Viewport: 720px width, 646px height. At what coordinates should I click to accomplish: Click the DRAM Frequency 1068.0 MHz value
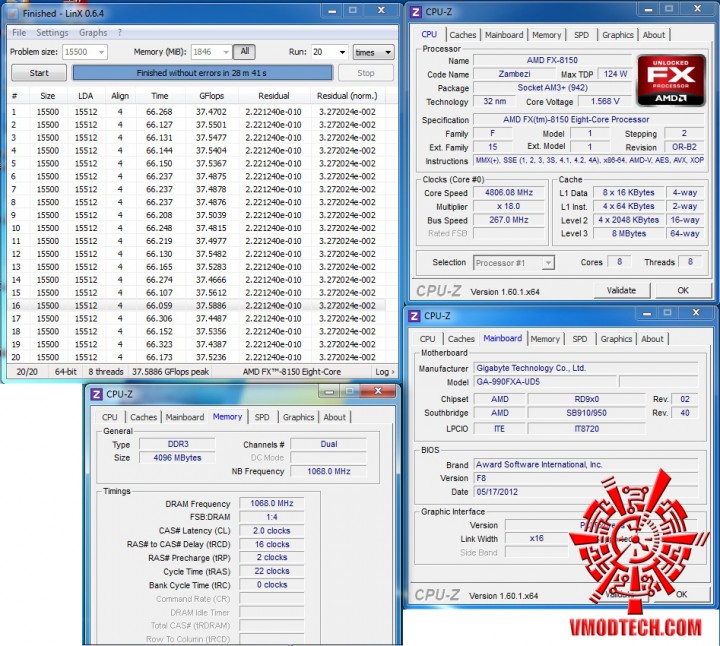click(x=272, y=503)
